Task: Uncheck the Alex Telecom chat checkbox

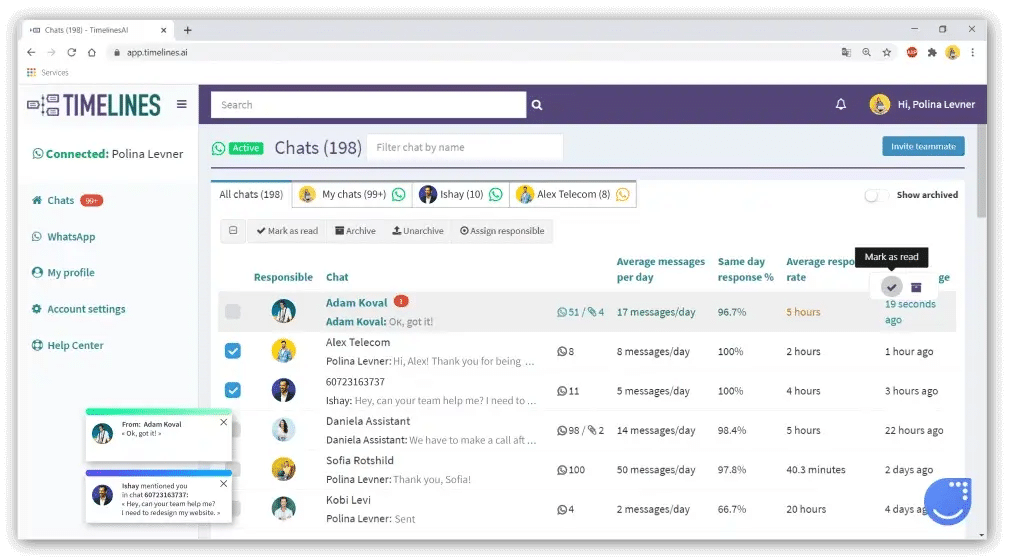Action: tap(233, 350)
